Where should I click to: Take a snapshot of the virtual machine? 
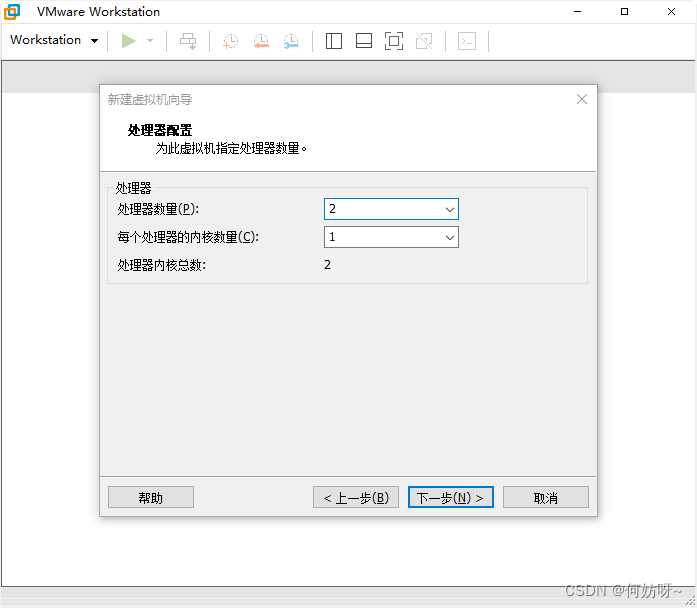[x=230, y=41]
